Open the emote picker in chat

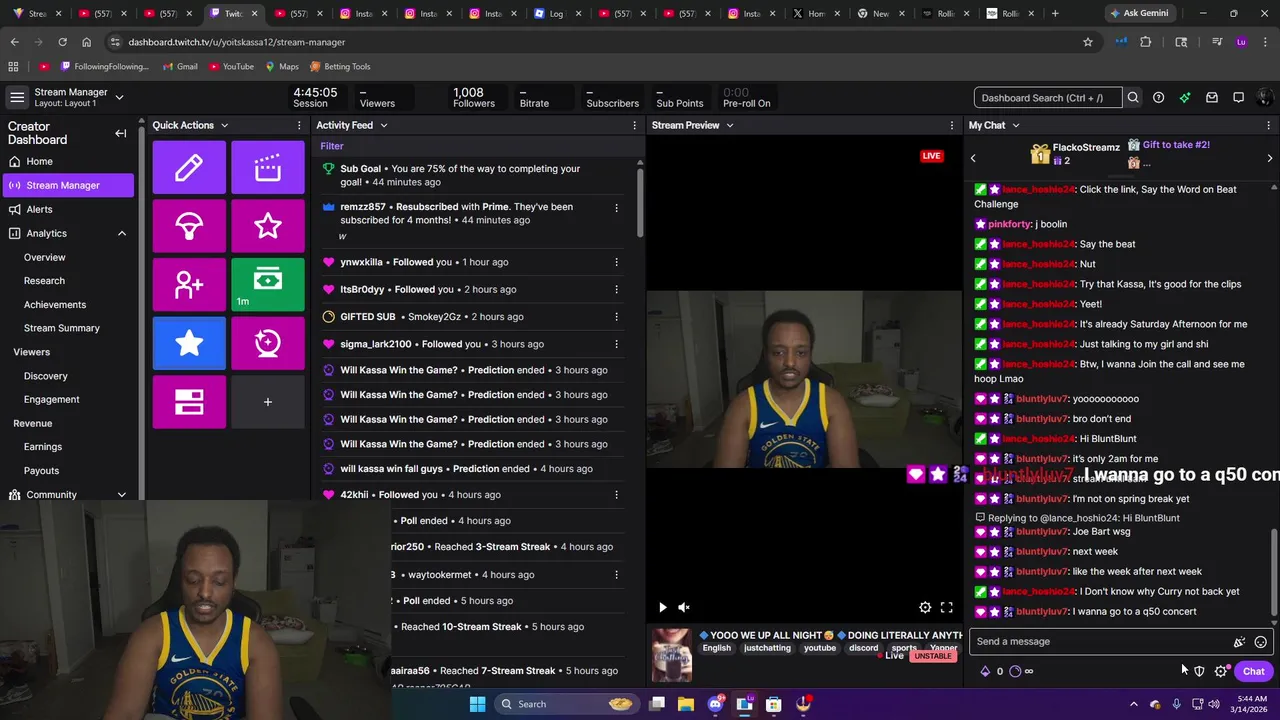(1260, 642)
